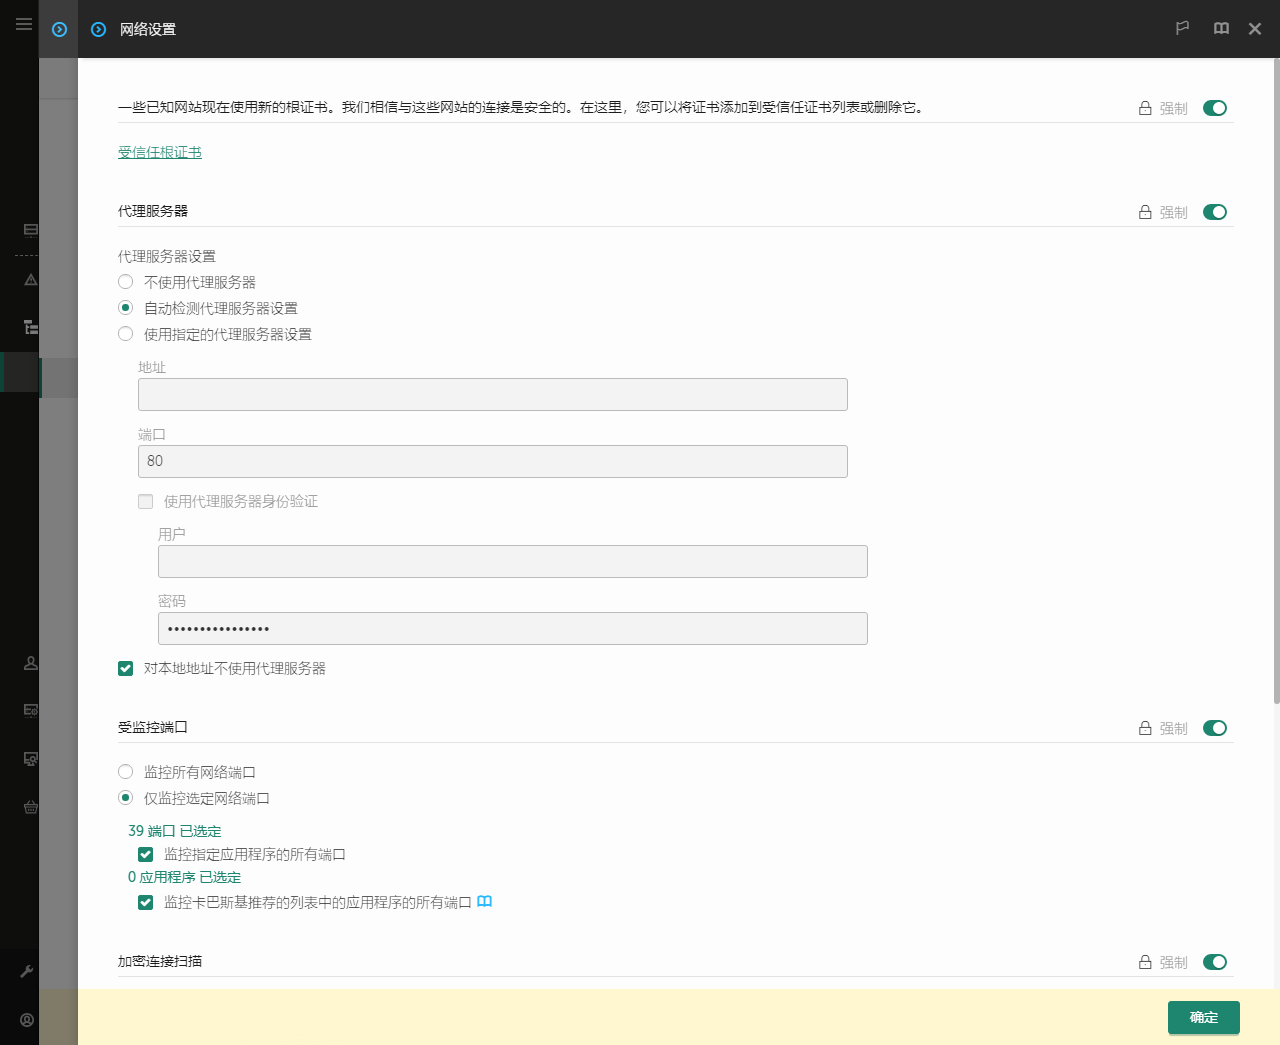Screen dimensions: 1280x1045
Task: Click the 用户 input field
Action: [x=513, y=561]
